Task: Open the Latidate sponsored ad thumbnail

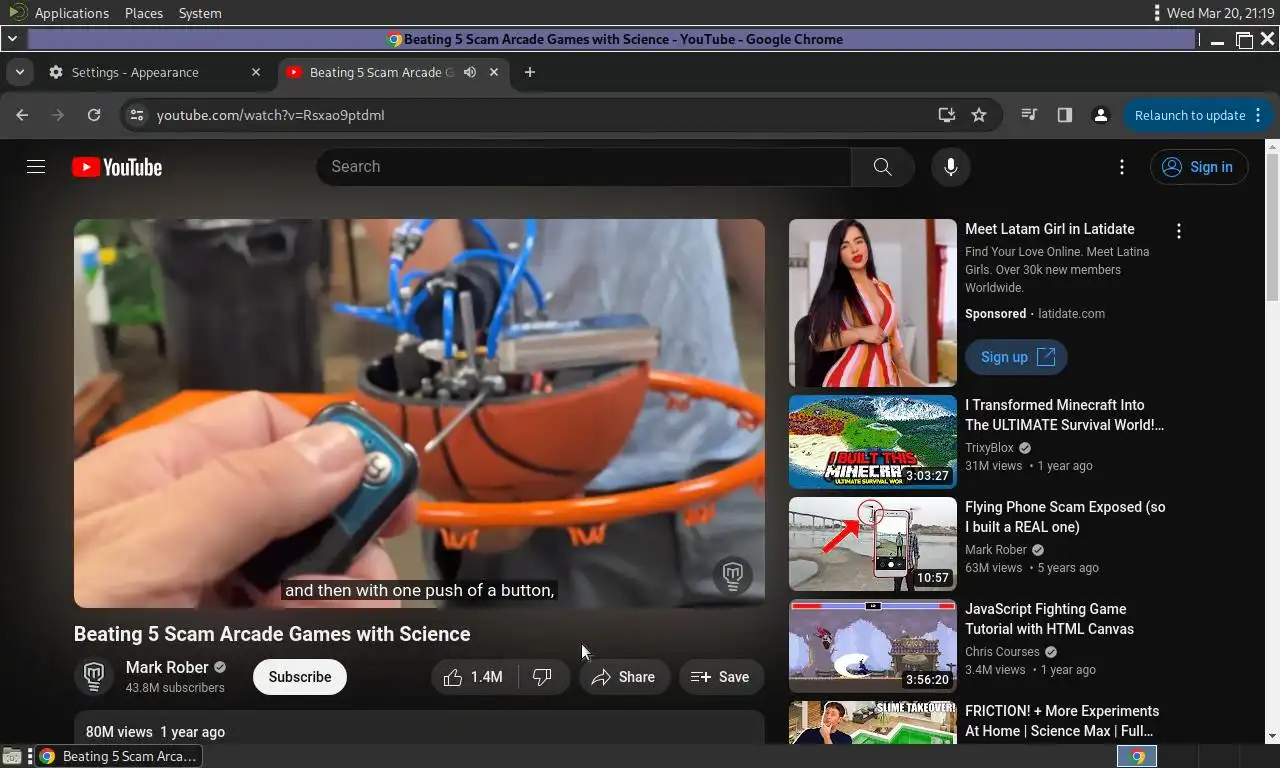Action: pyautogui.click(x=873, y=303)
